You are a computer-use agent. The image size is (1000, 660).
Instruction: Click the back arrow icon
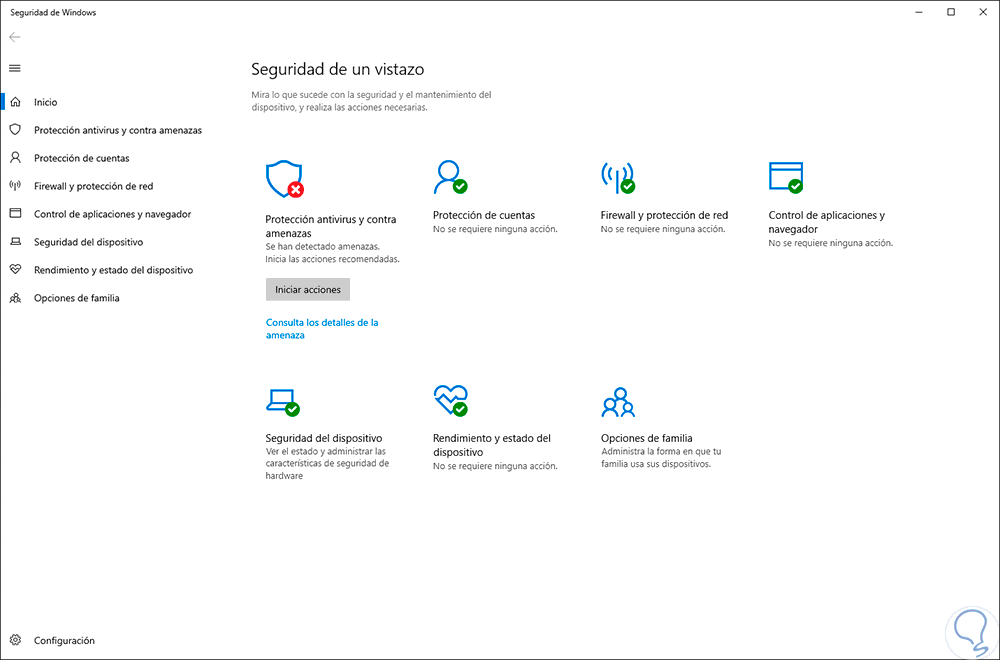[15, 37]
